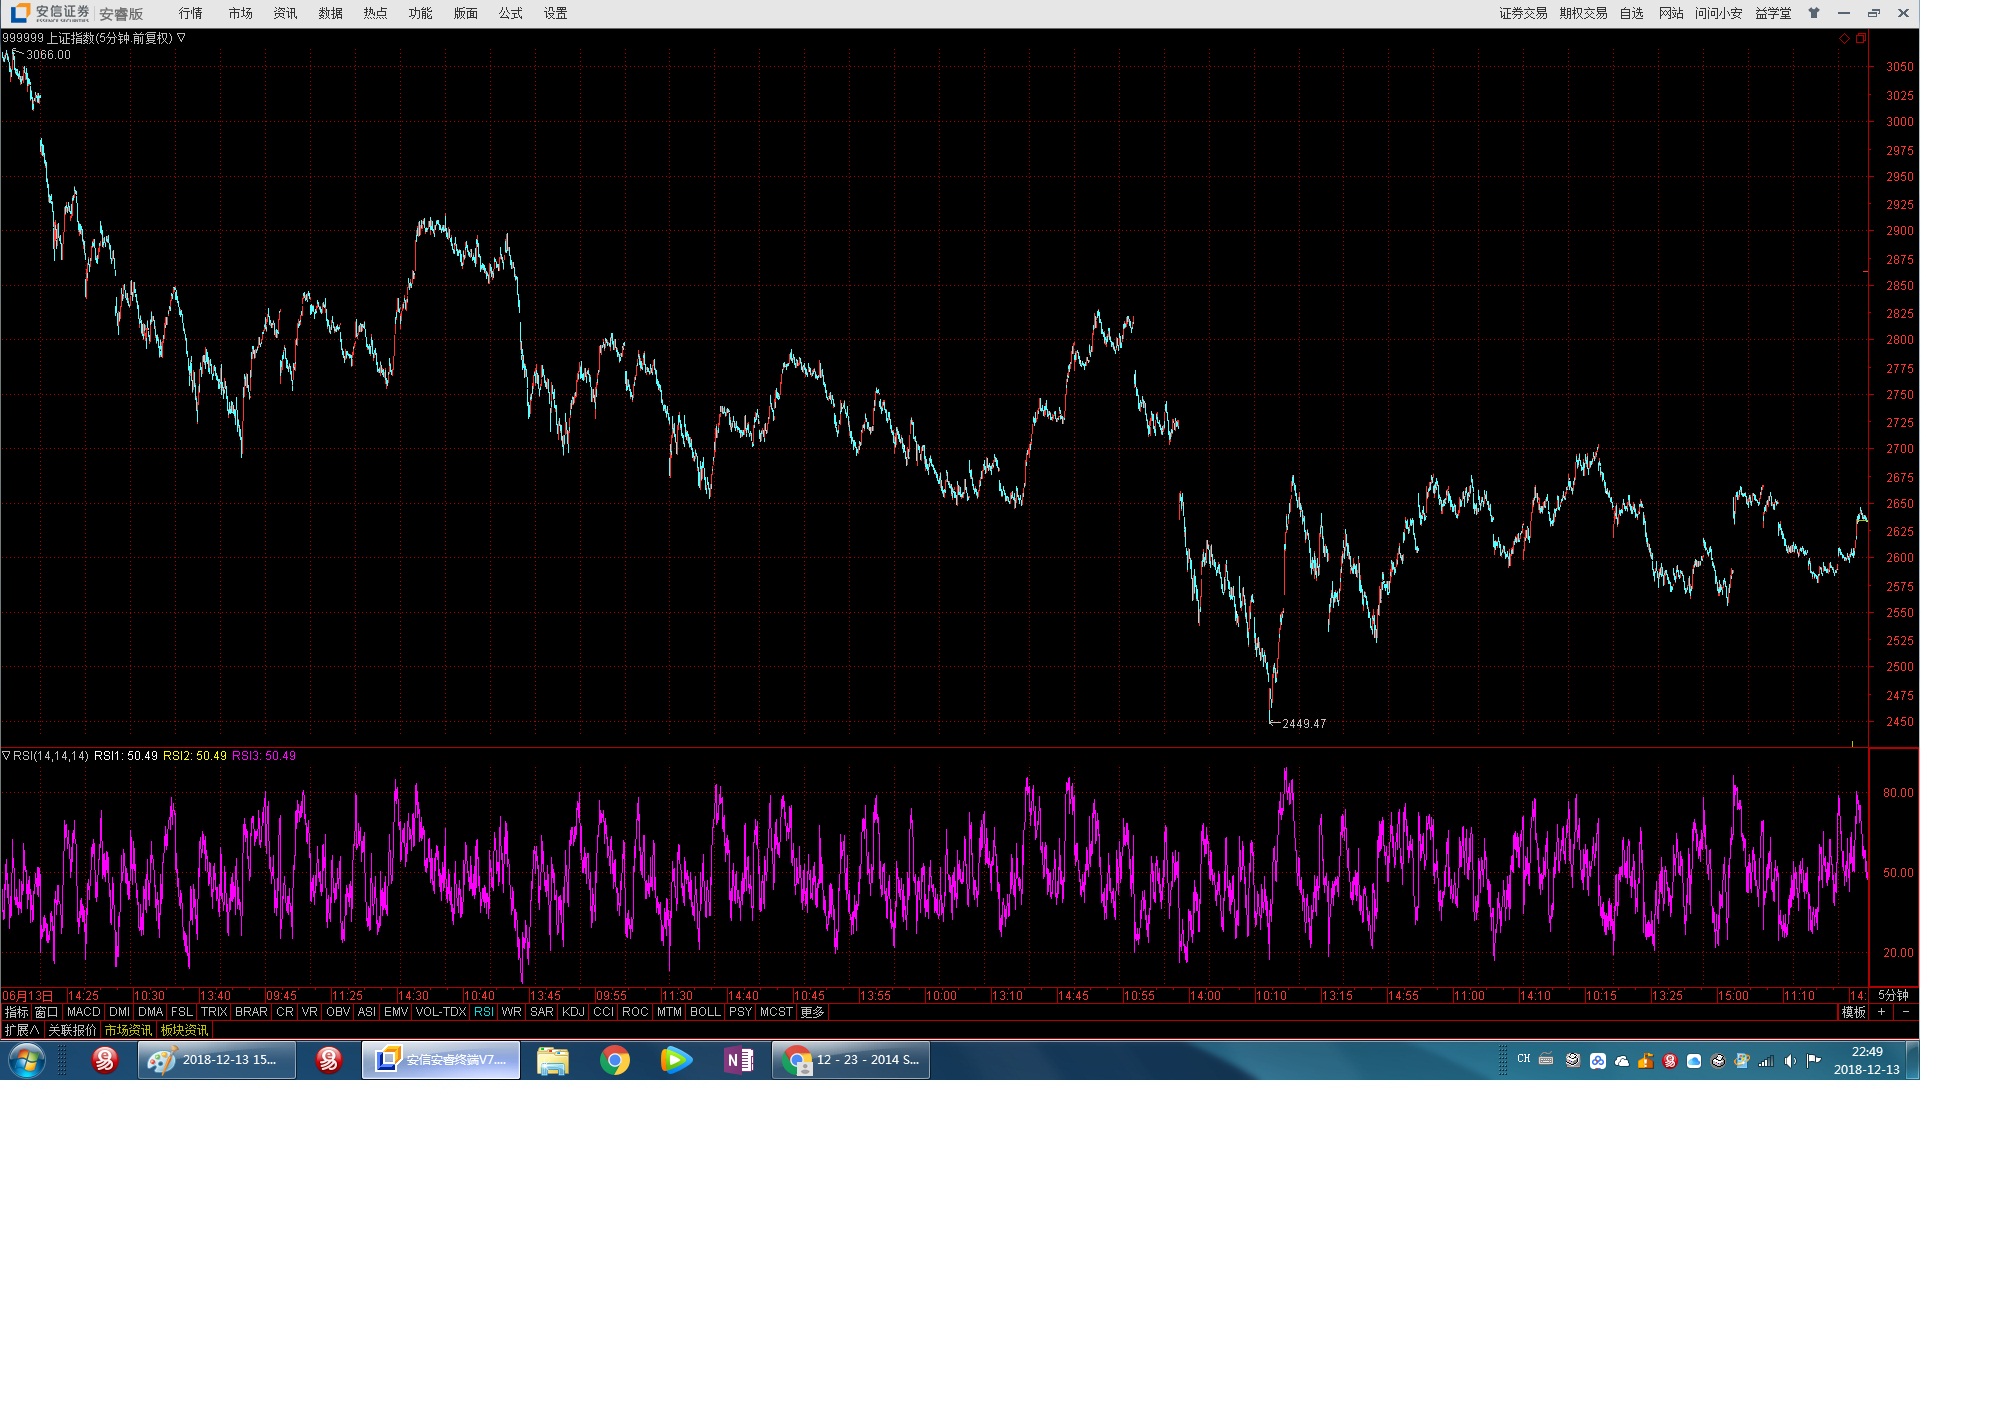Open the skin theme shirt icon
Image resolution: width=2012 pixels, height=1401 pixels.
(x=1814, y=13)
